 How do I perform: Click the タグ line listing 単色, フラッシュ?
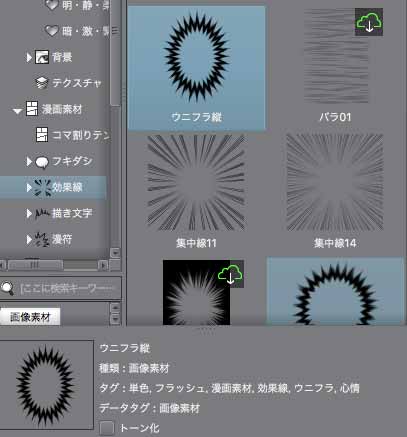229,388
